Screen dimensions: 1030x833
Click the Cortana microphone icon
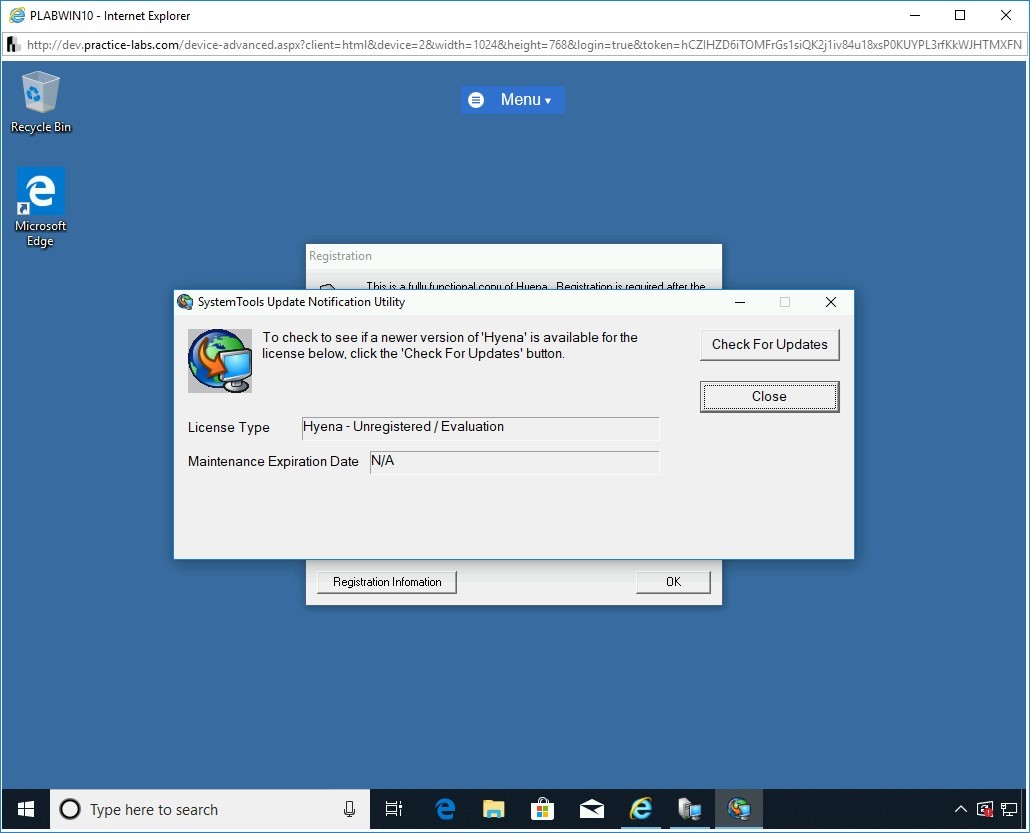coord(349,809)
